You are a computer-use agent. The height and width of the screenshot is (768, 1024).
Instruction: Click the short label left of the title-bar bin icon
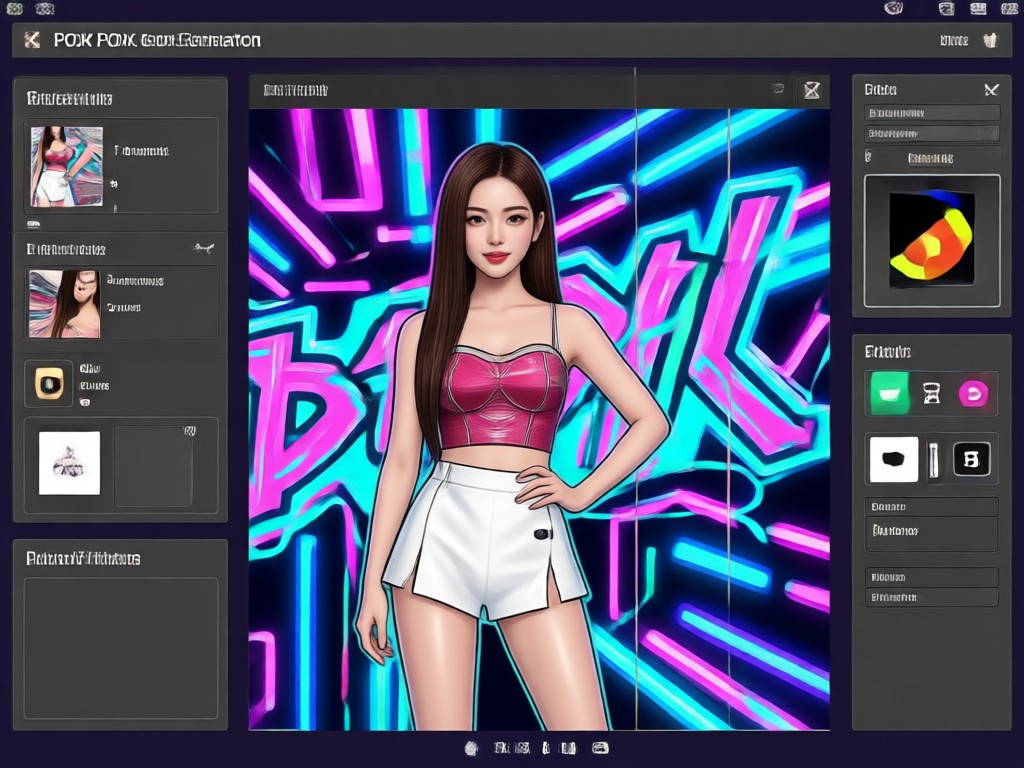pyautogui.click(x=953, y=41)
